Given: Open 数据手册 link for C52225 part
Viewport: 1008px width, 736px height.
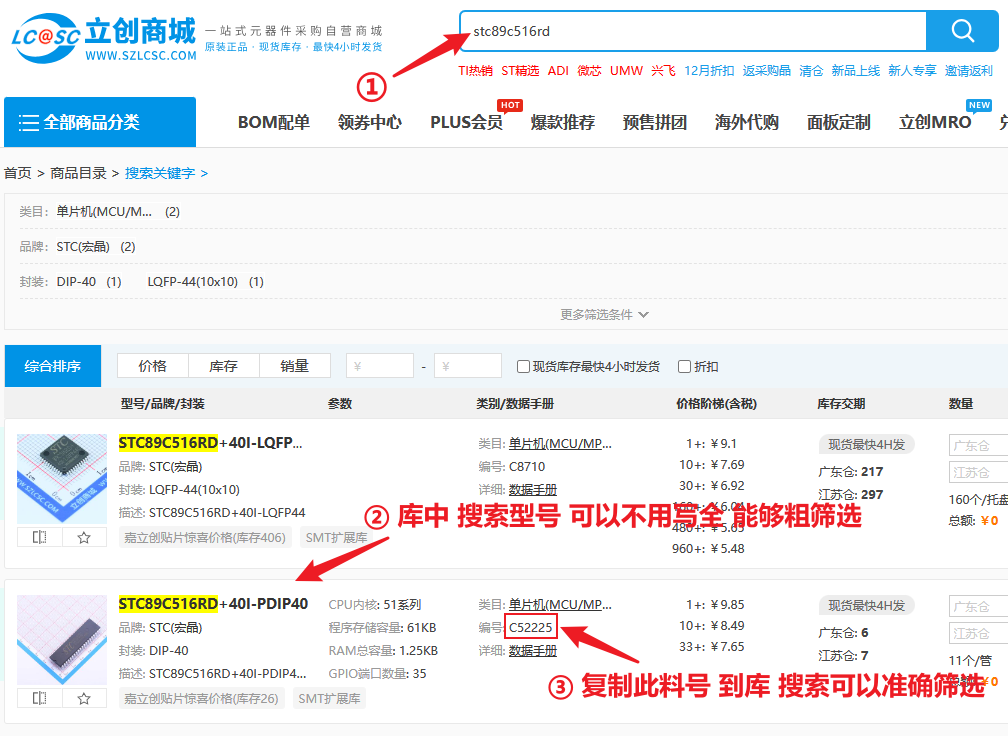Looking at the screenshot, I should (x=533, y=651).
